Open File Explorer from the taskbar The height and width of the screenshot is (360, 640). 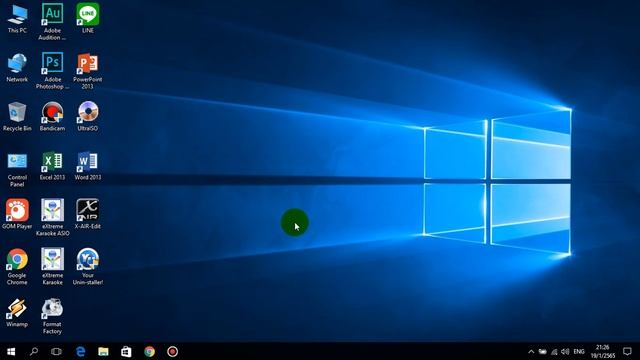coord(103,351)
